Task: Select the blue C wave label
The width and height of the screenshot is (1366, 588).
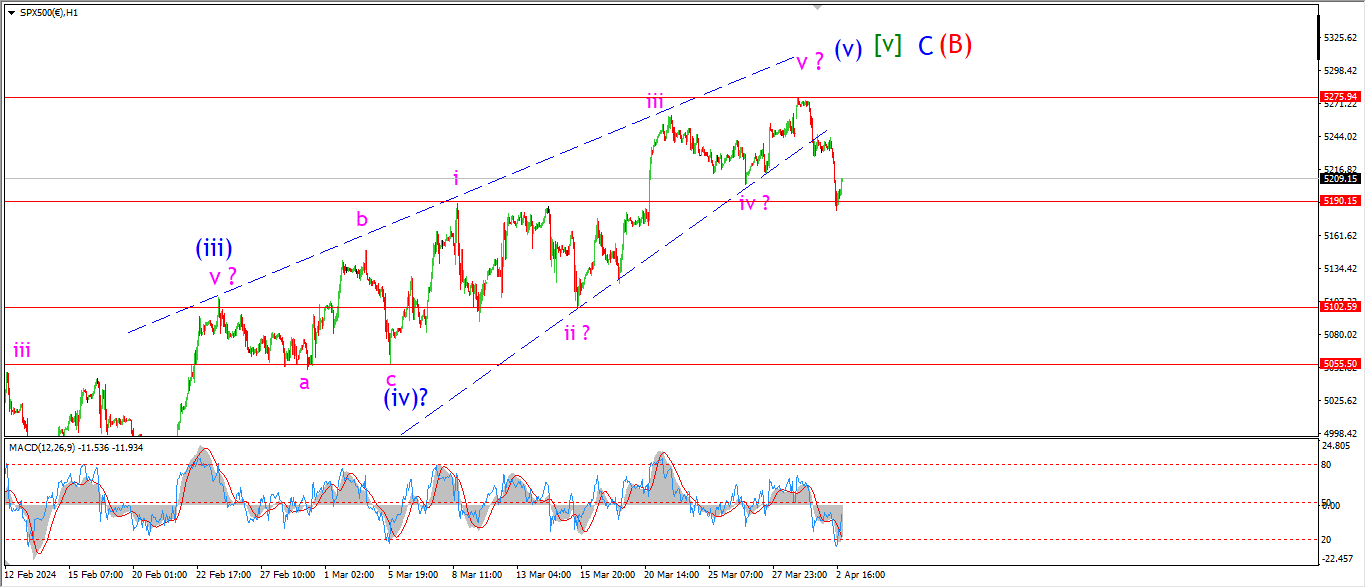Action: pyautogui.click(x=925, y=45)
